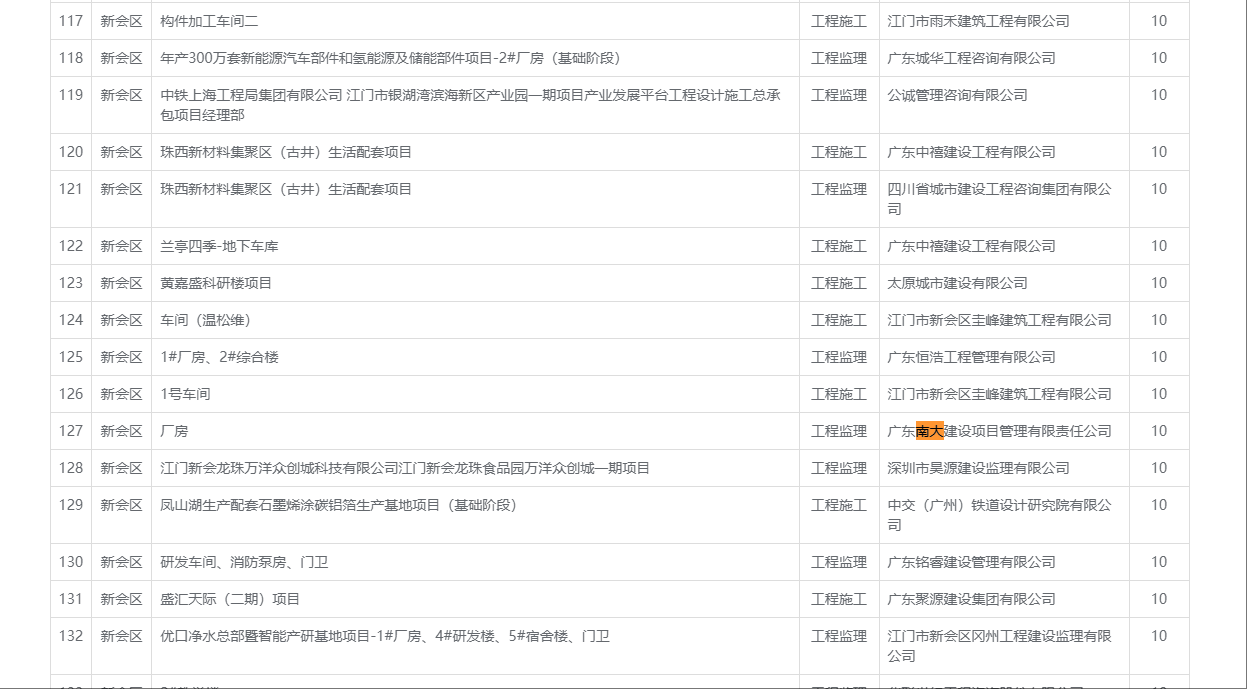Select company "公诚管理咨询有限公司"
The width and height of the screenshot is (1247, 689).
tap(957, 95)
